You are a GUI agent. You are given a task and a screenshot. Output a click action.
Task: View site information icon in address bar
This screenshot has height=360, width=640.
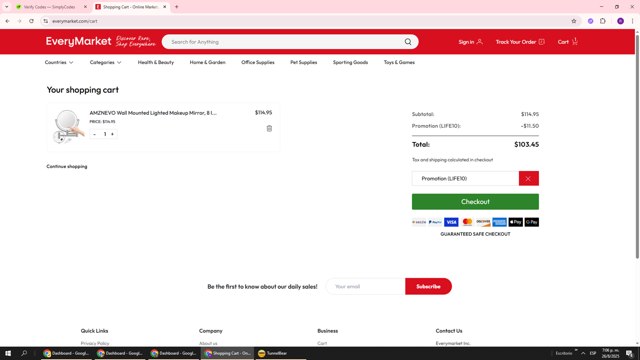[45, 21]
